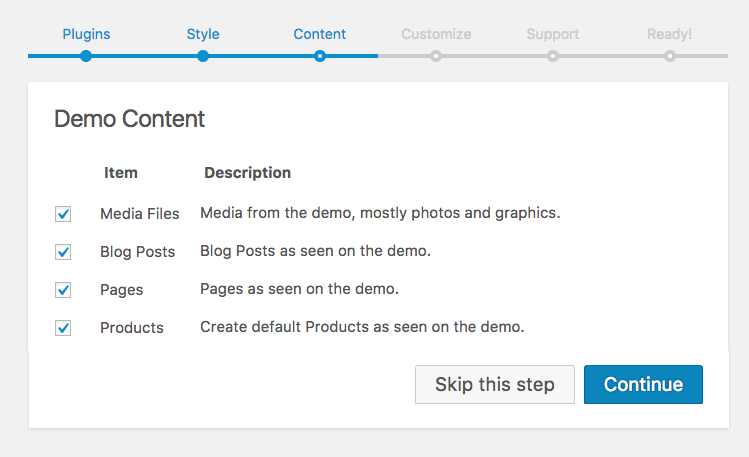Click the Products description text
The height and width of the screenshot is (457, 749).
(x=362, y=327)
